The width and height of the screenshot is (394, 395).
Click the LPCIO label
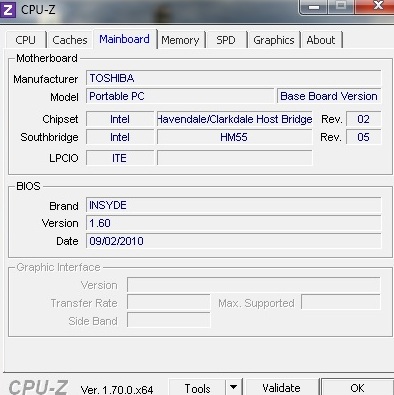pyautogui.click(x=64, y=158)
